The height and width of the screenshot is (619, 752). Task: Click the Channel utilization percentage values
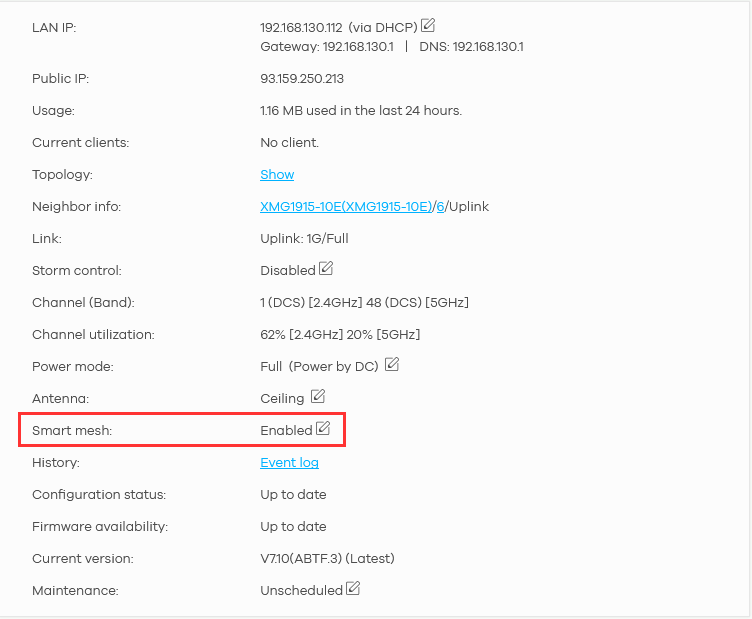[340, 335]
